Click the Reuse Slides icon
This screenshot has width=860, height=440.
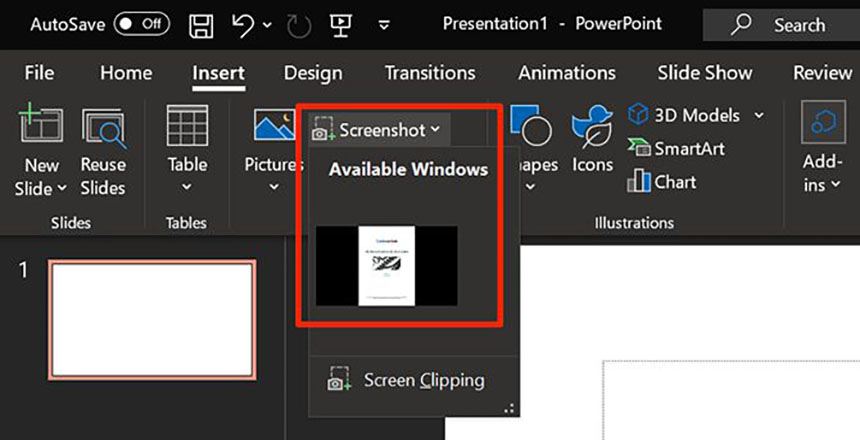coord(103,128)
